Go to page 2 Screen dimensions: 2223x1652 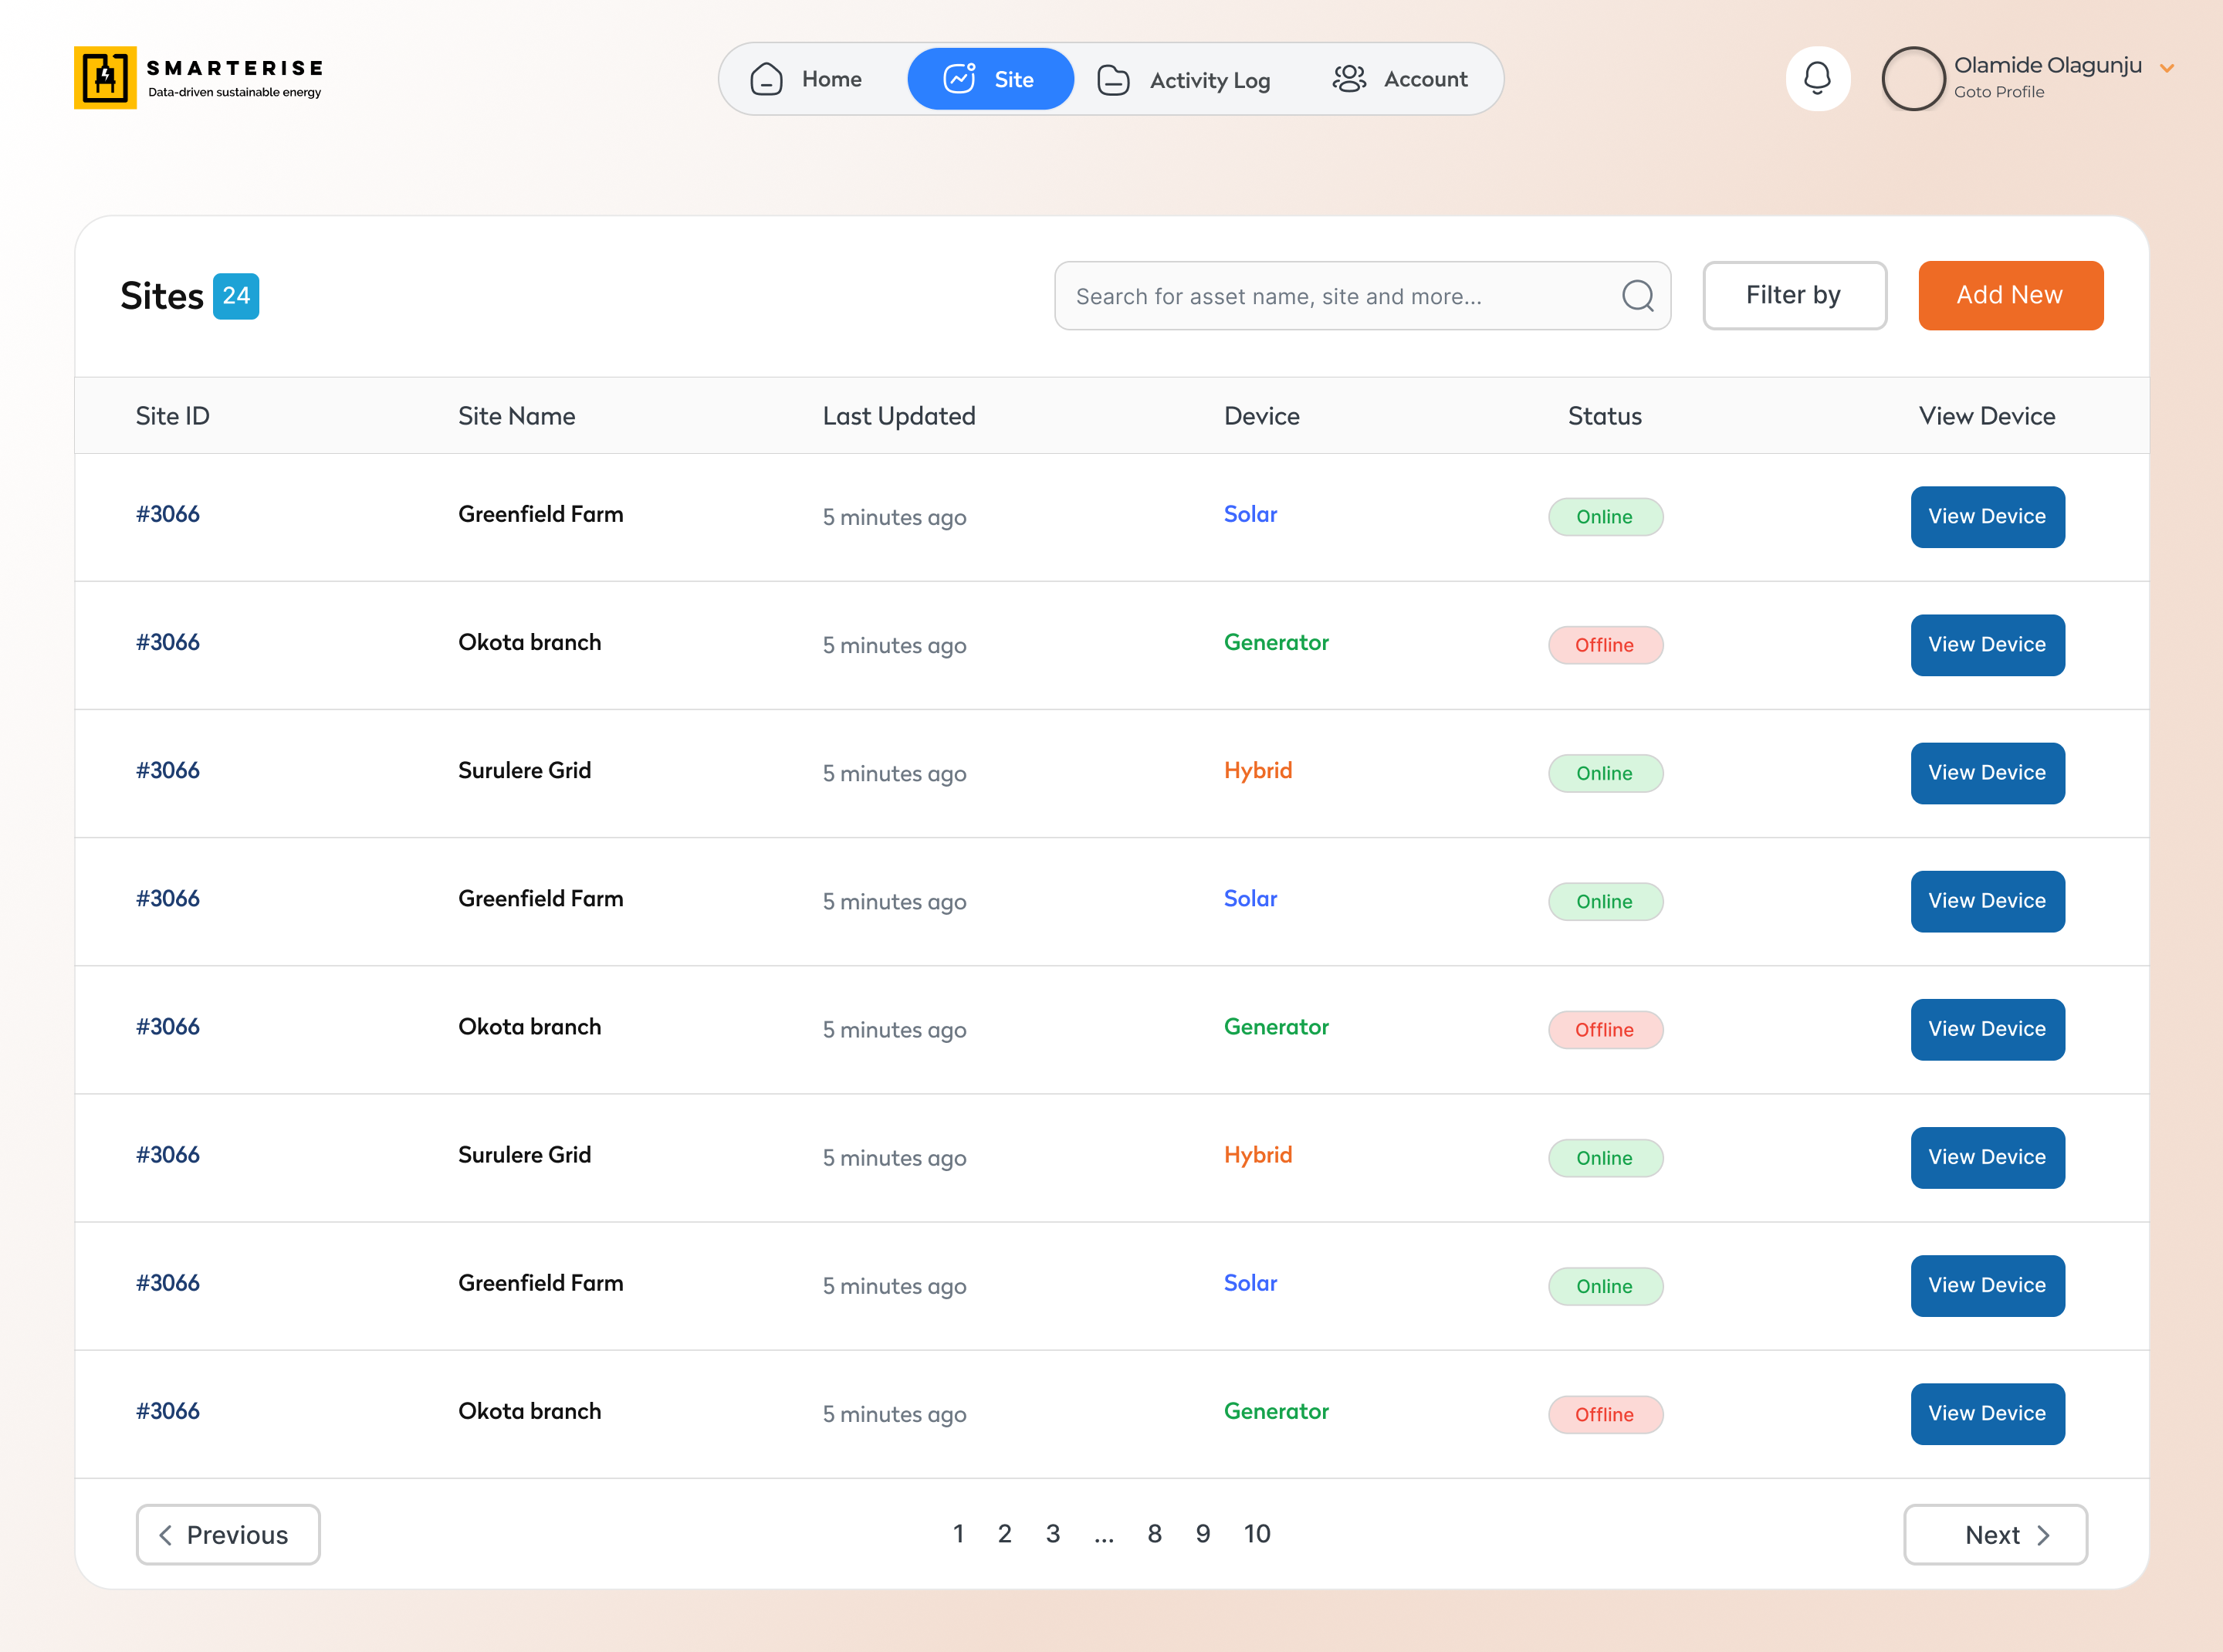1004,1534
